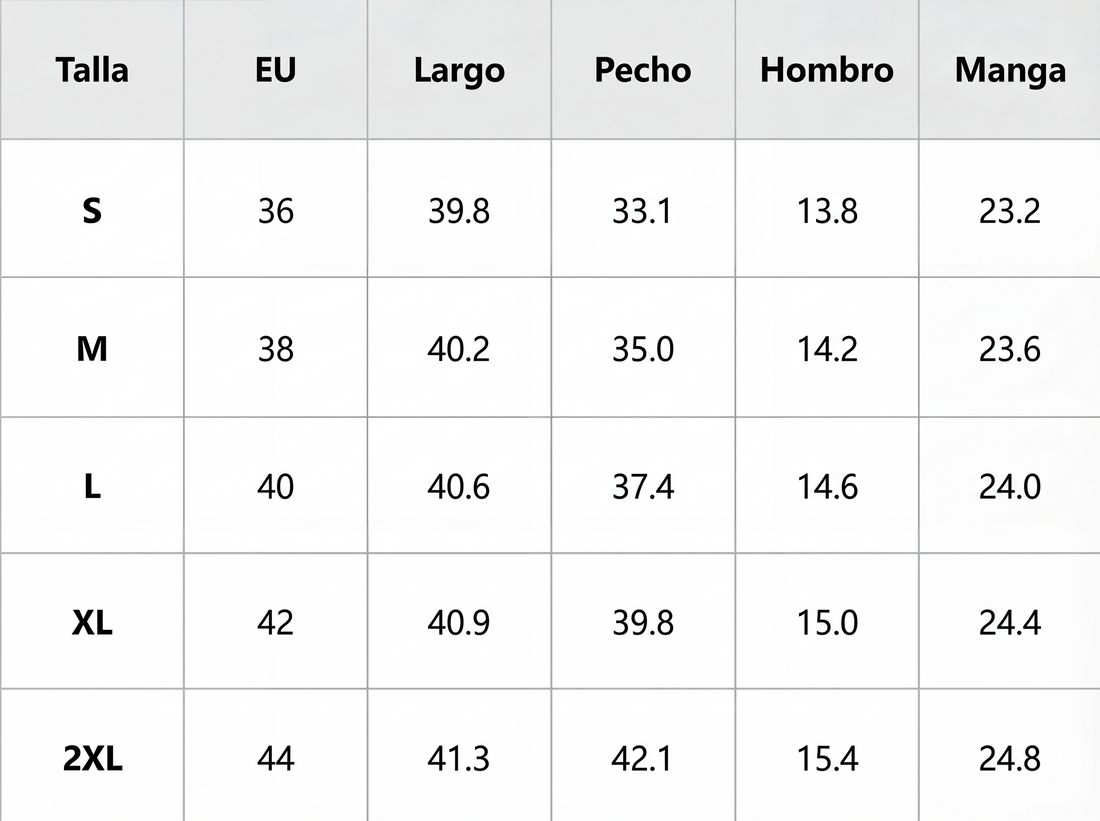
Task: Select EU size 36 cell
Action: pyautogui.click(x=276, y=211)
